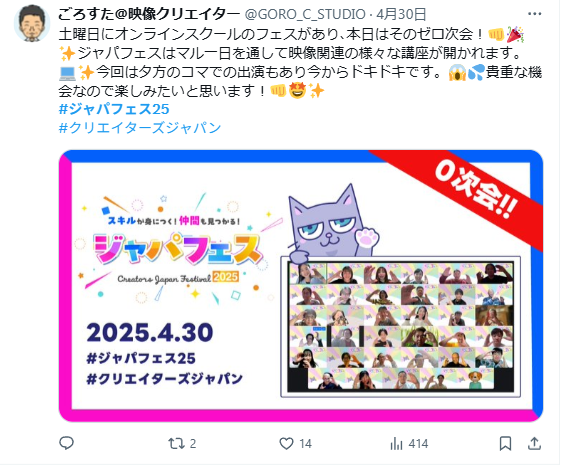Click the red 0次会!! ribbon banner
The height and width of the screenshot is (465, 563).
pyautogui.click(x=467, y=190)
